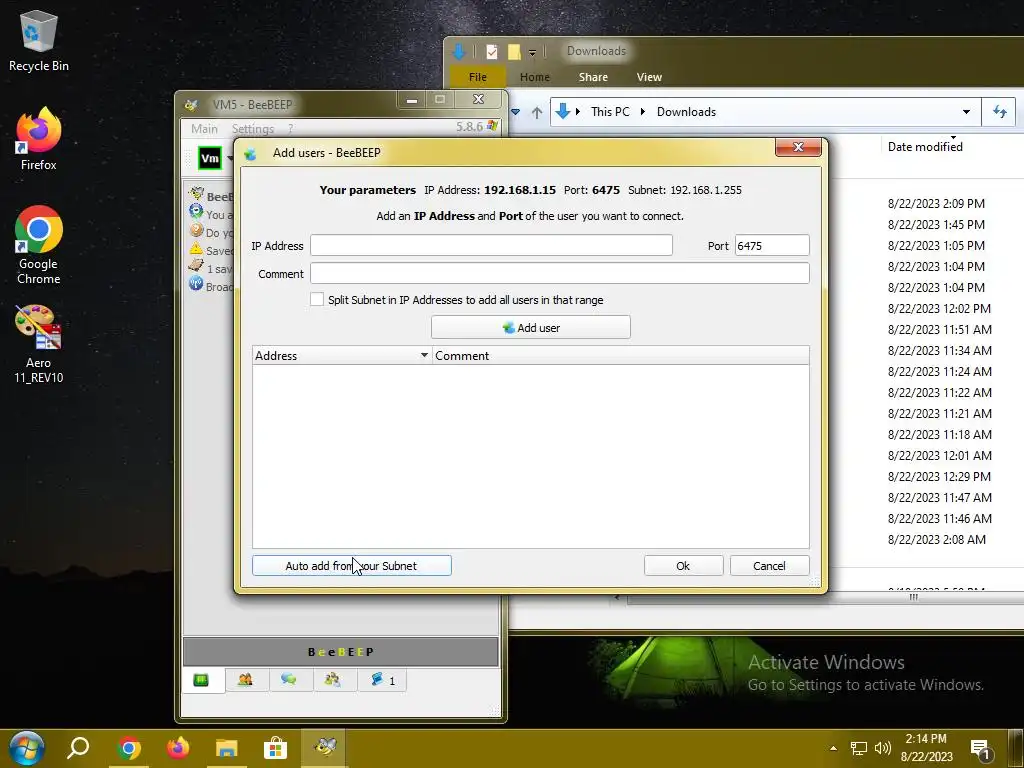Click Explorer new folder quick access icon
The height and width of the screenshot is (768, 1024).
[514, 52]
